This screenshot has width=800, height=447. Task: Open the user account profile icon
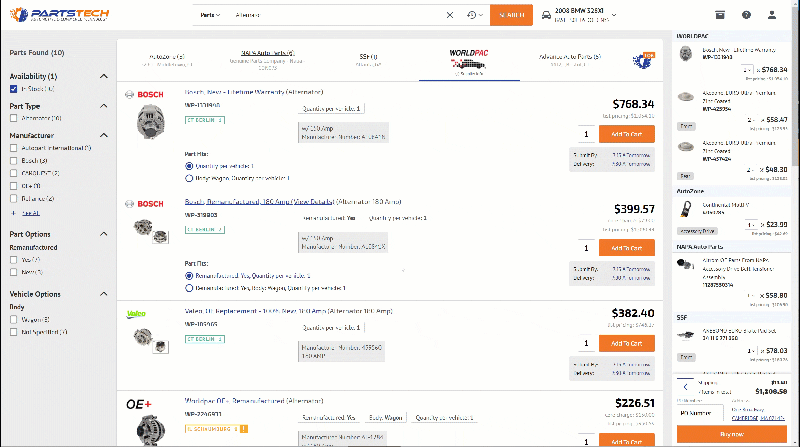coord(772,15)
